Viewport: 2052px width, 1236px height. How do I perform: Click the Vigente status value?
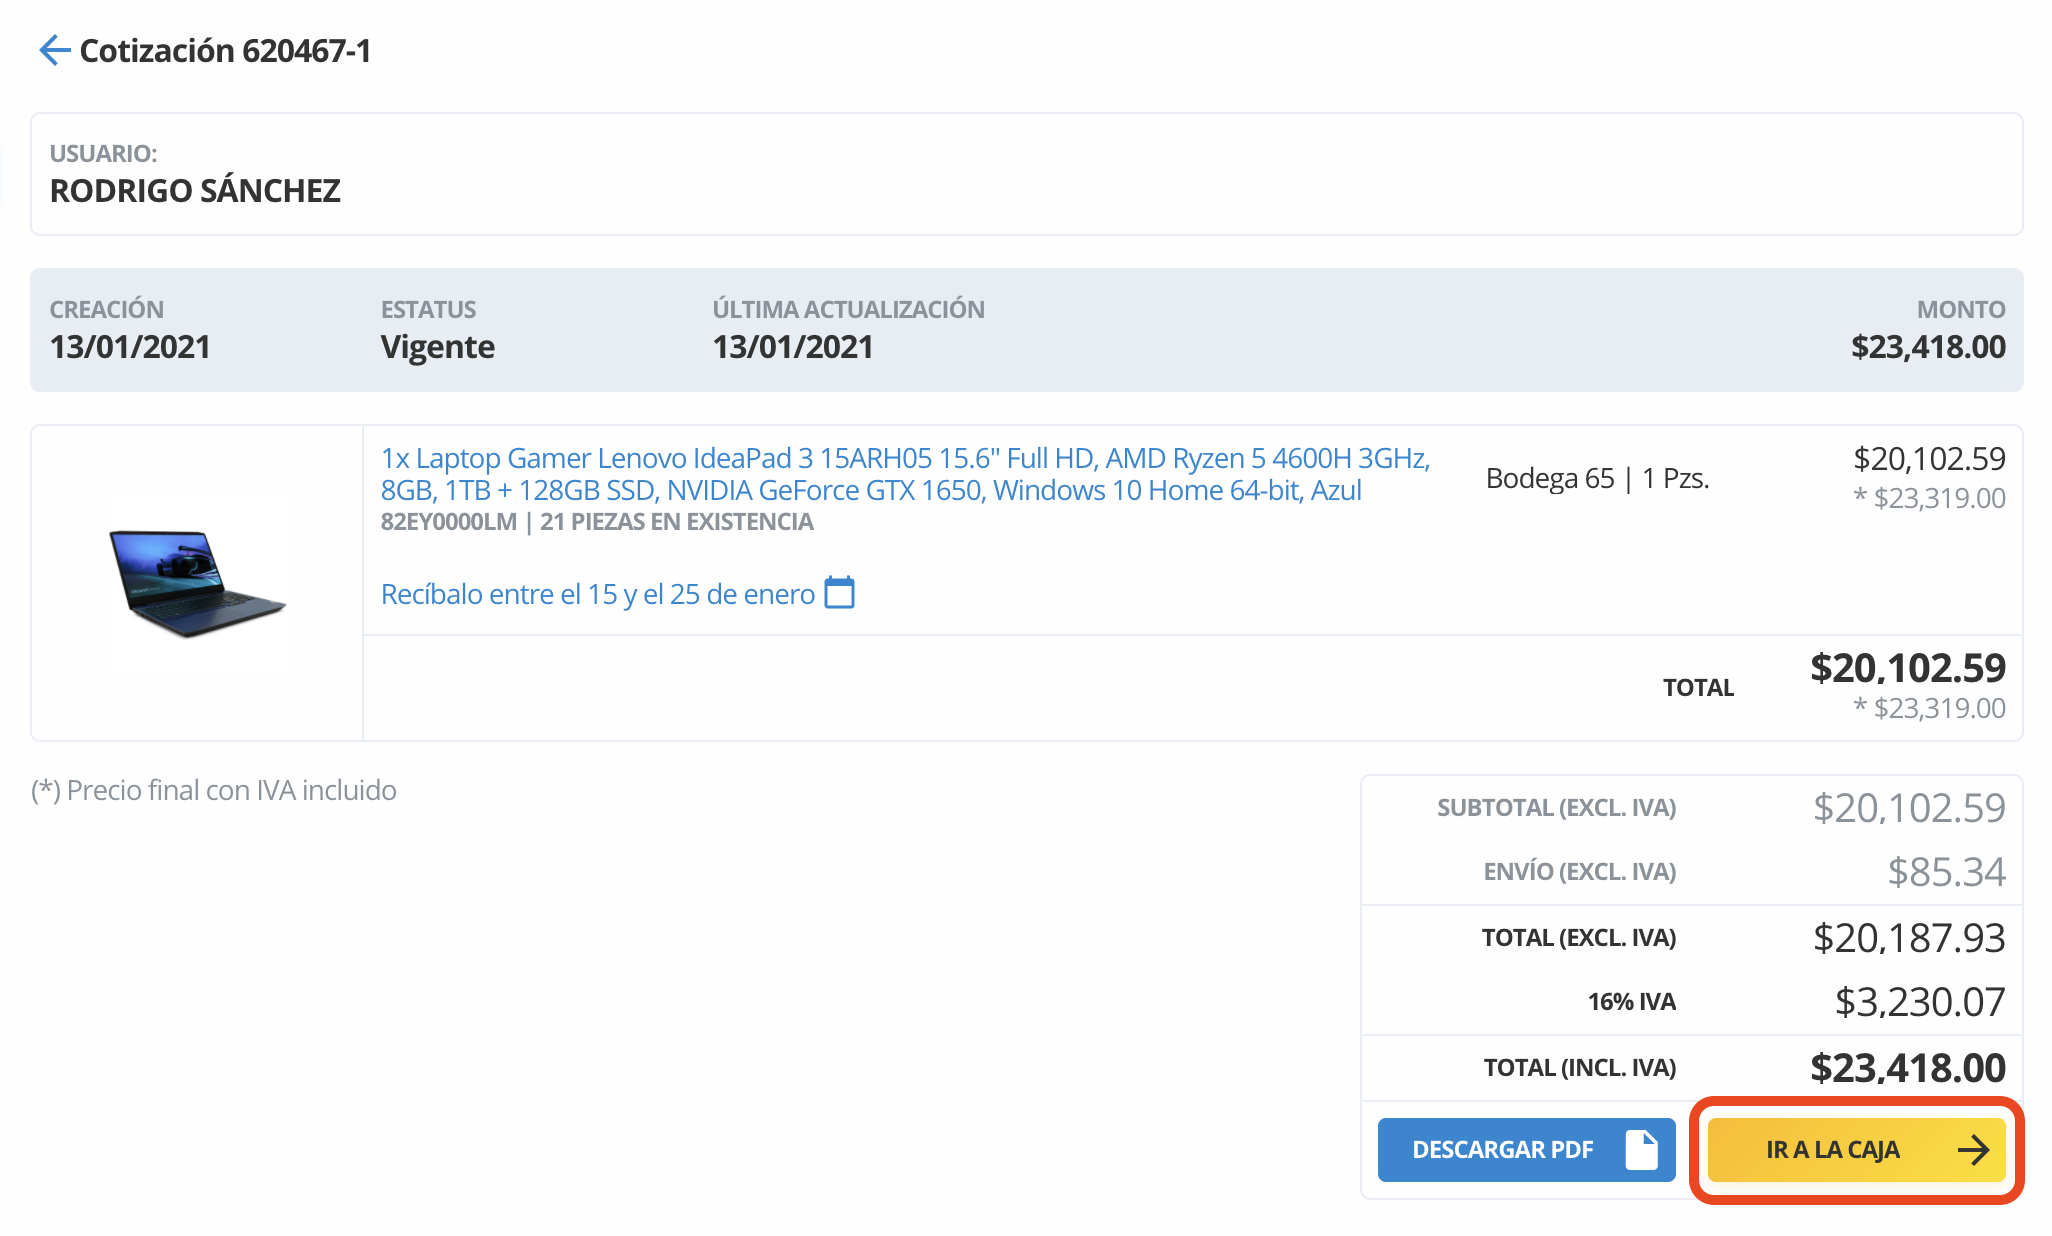point(437,347)
